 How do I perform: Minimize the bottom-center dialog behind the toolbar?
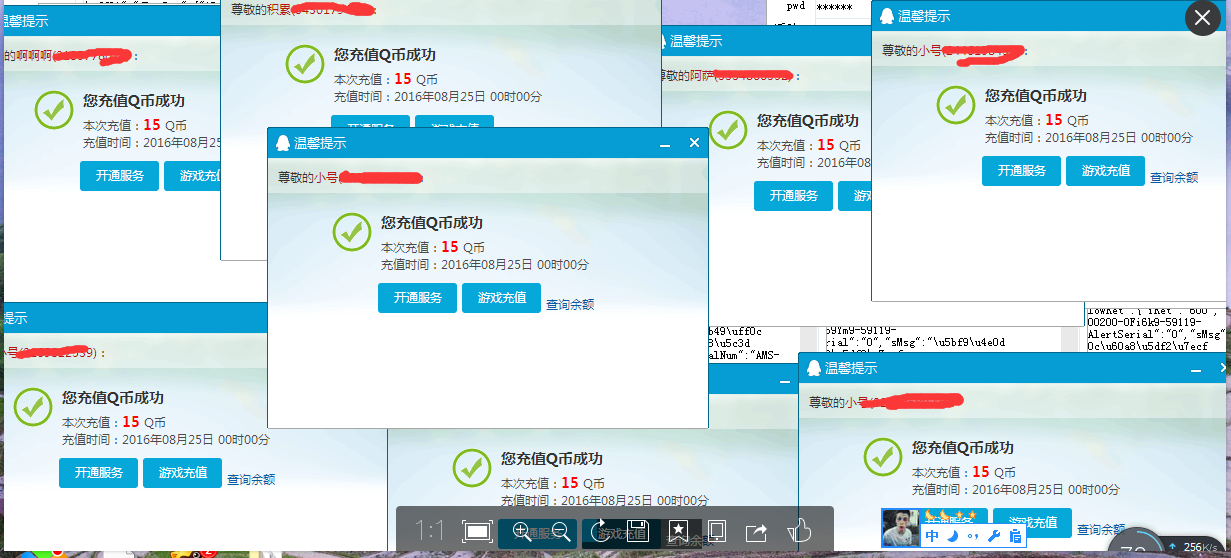pos(784,380)
